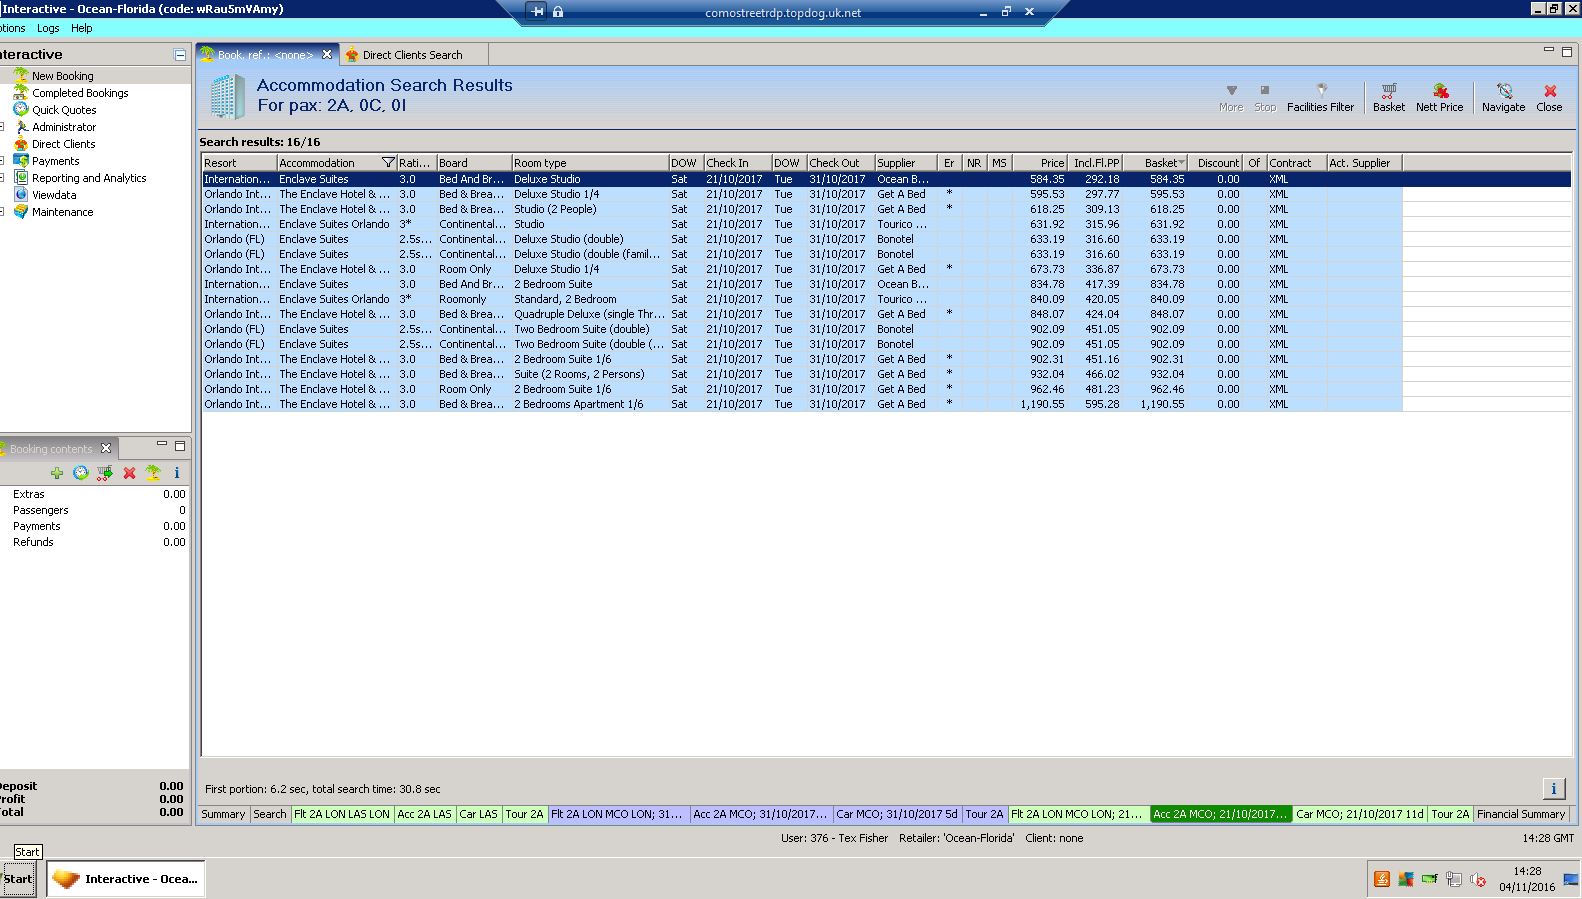Select the Book. ref. <none> tab
This screenshot has width=1582, height=899.
tap(265, 55)
